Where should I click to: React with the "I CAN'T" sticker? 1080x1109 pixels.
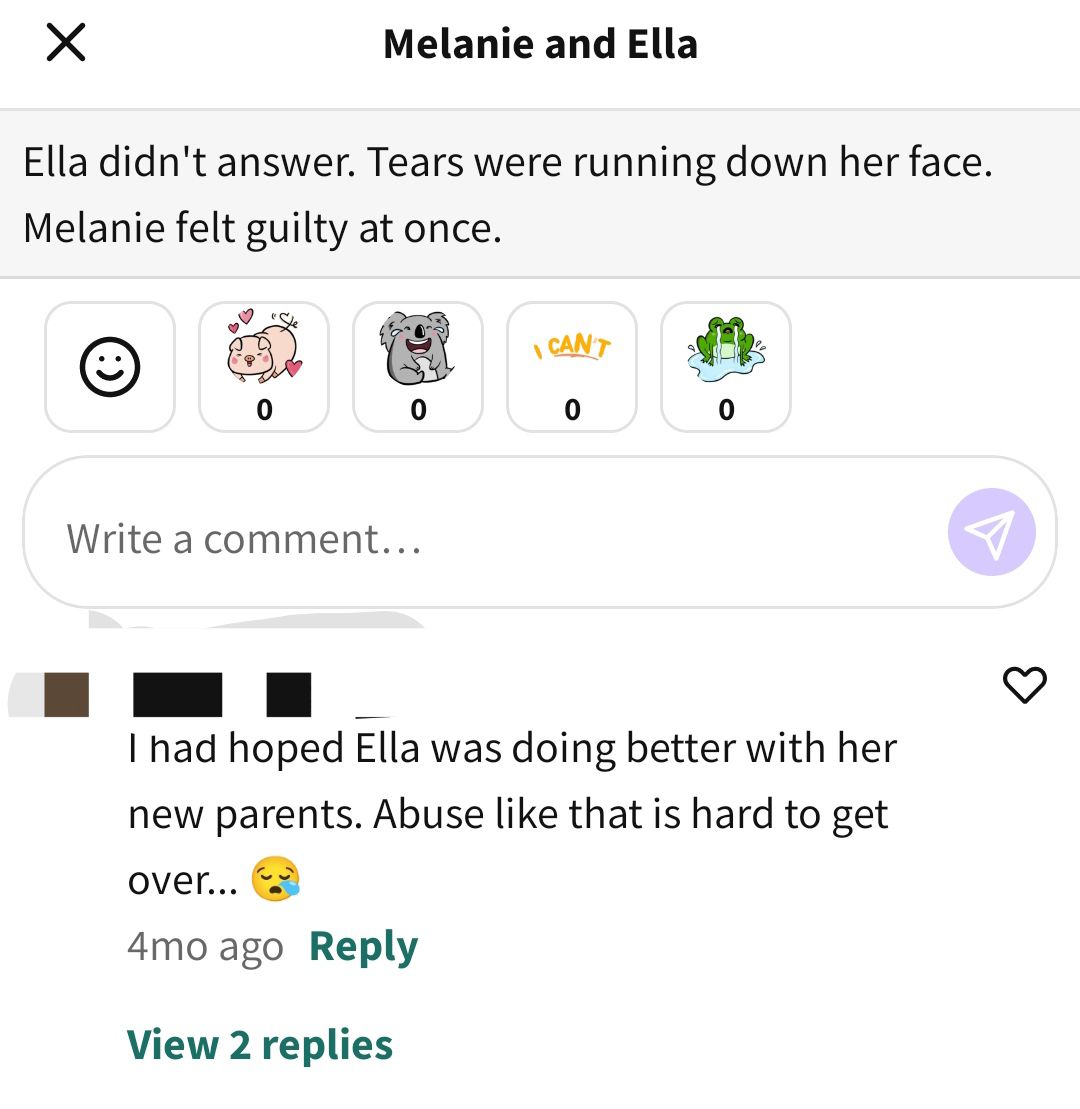572,366
